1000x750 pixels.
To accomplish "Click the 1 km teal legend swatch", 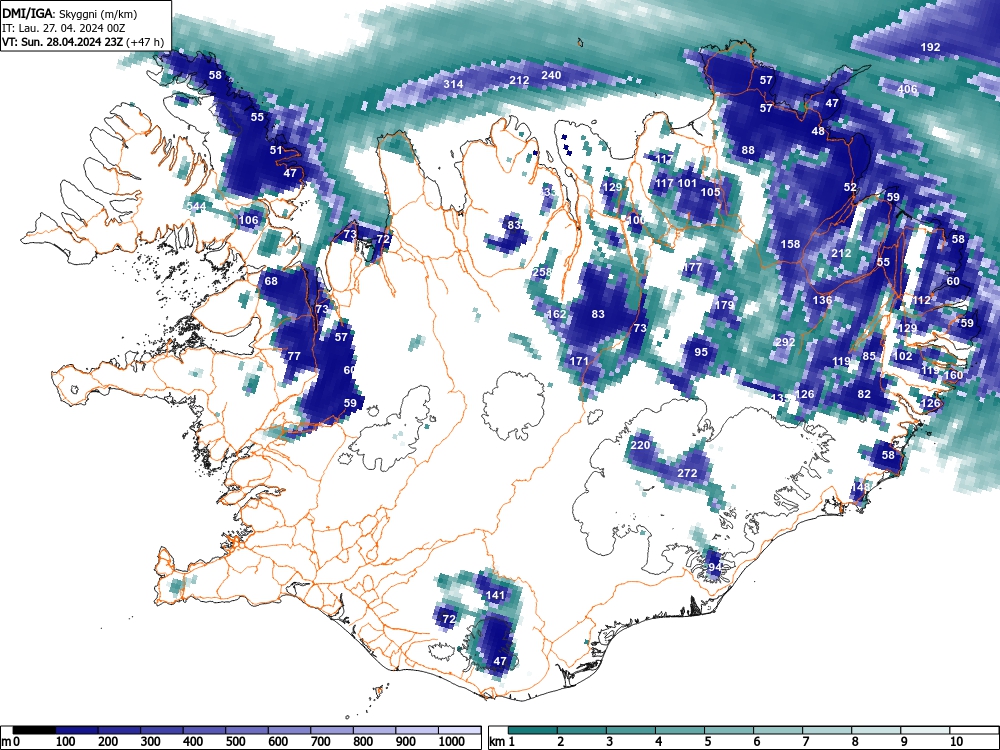I will (x=533, y=730).
